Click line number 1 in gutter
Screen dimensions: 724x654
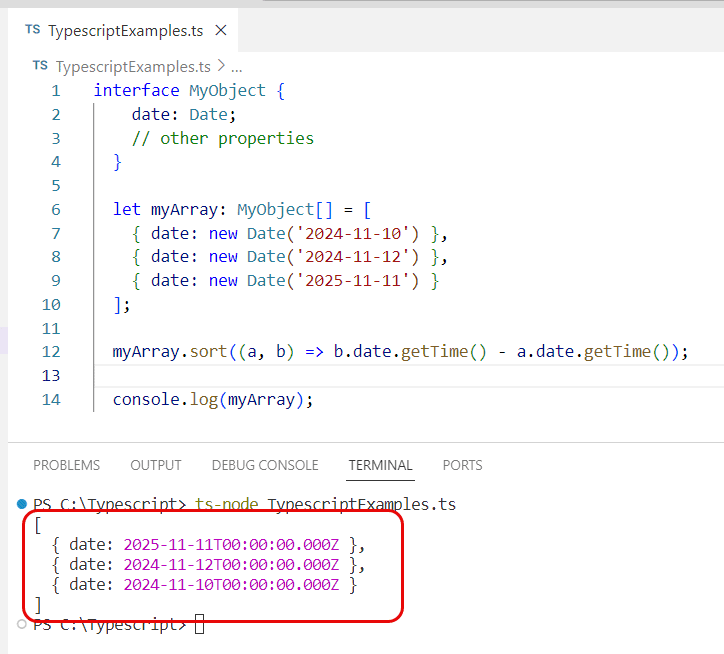56,91
